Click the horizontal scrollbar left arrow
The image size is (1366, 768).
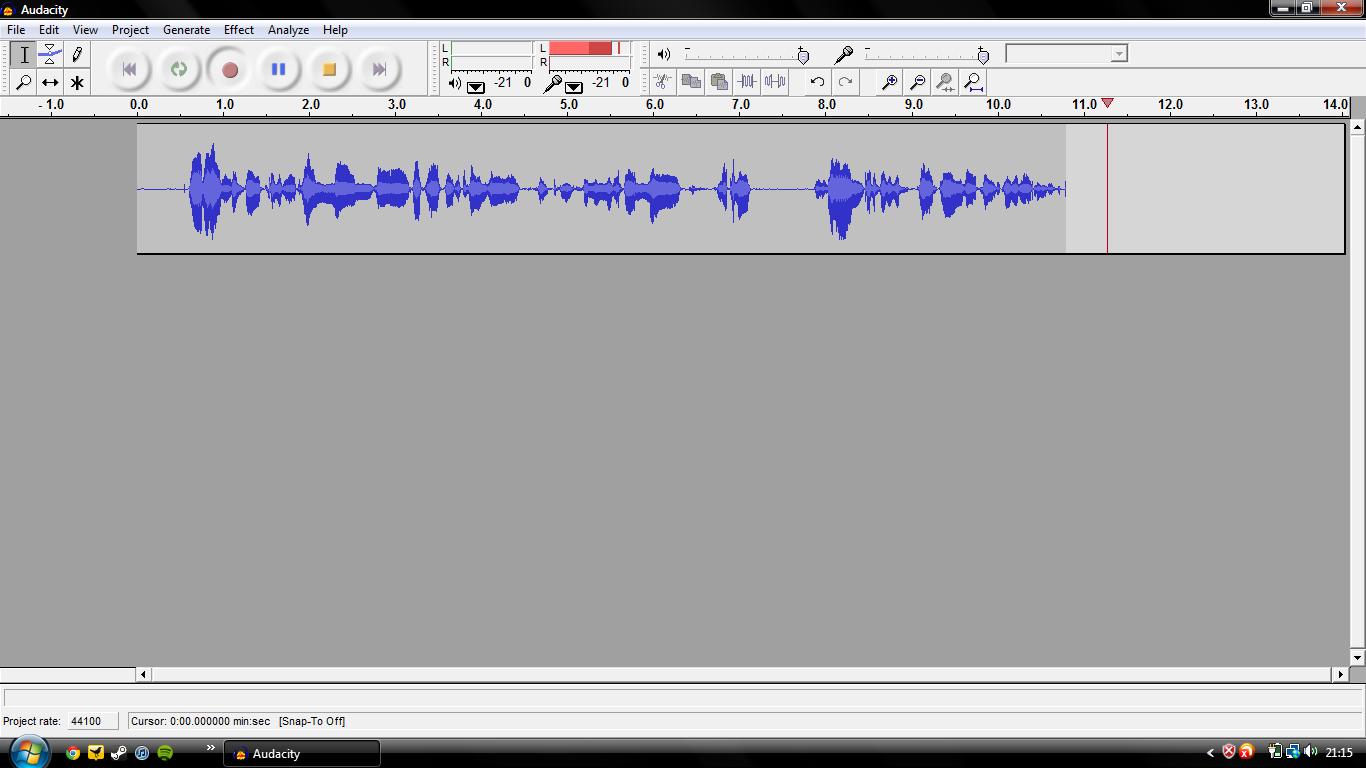click(143, 675)
